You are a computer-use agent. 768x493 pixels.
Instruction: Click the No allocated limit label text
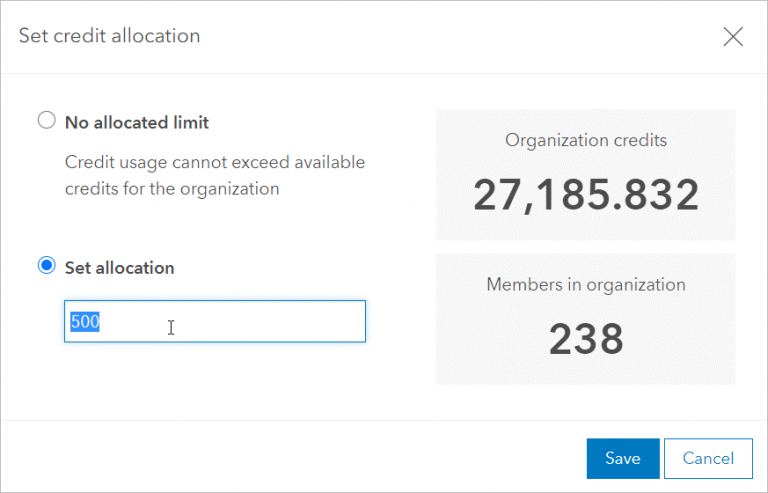click(x=137, y=123)
